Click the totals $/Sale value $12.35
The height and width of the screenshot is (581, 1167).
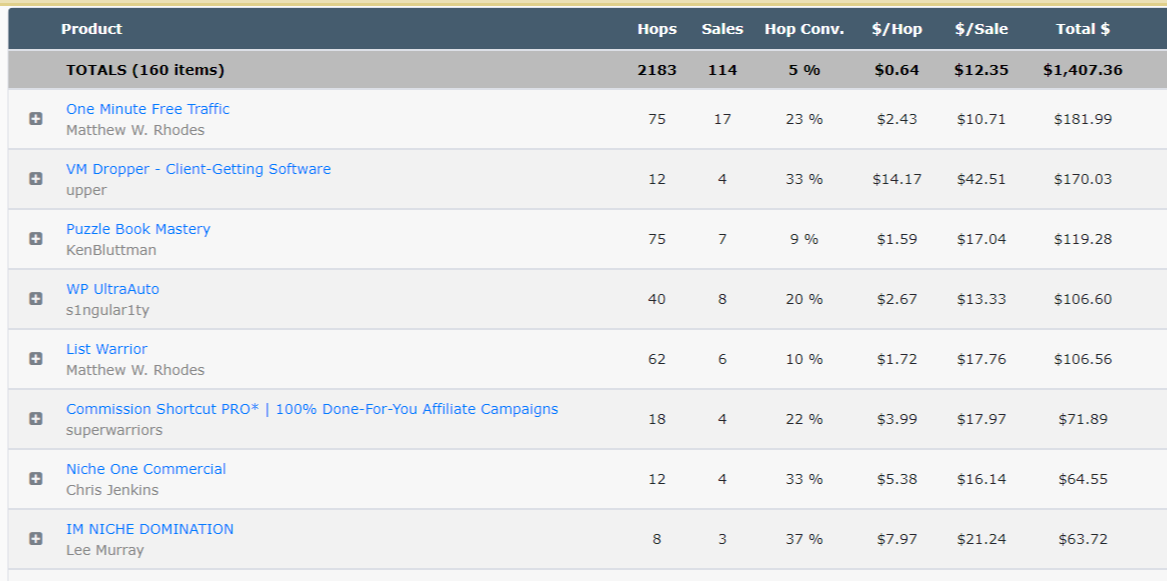pos(982,70)
